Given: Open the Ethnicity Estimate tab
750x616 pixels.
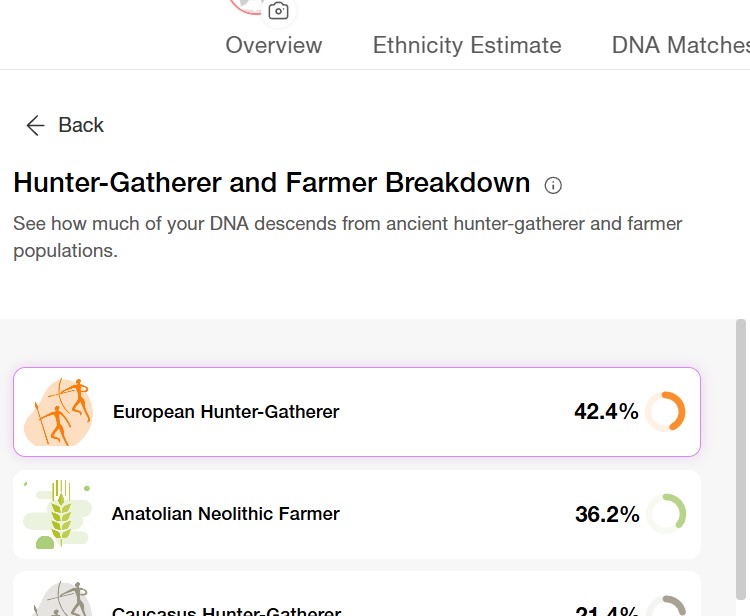Looking at the screenshot, I should tap(467, 45).
